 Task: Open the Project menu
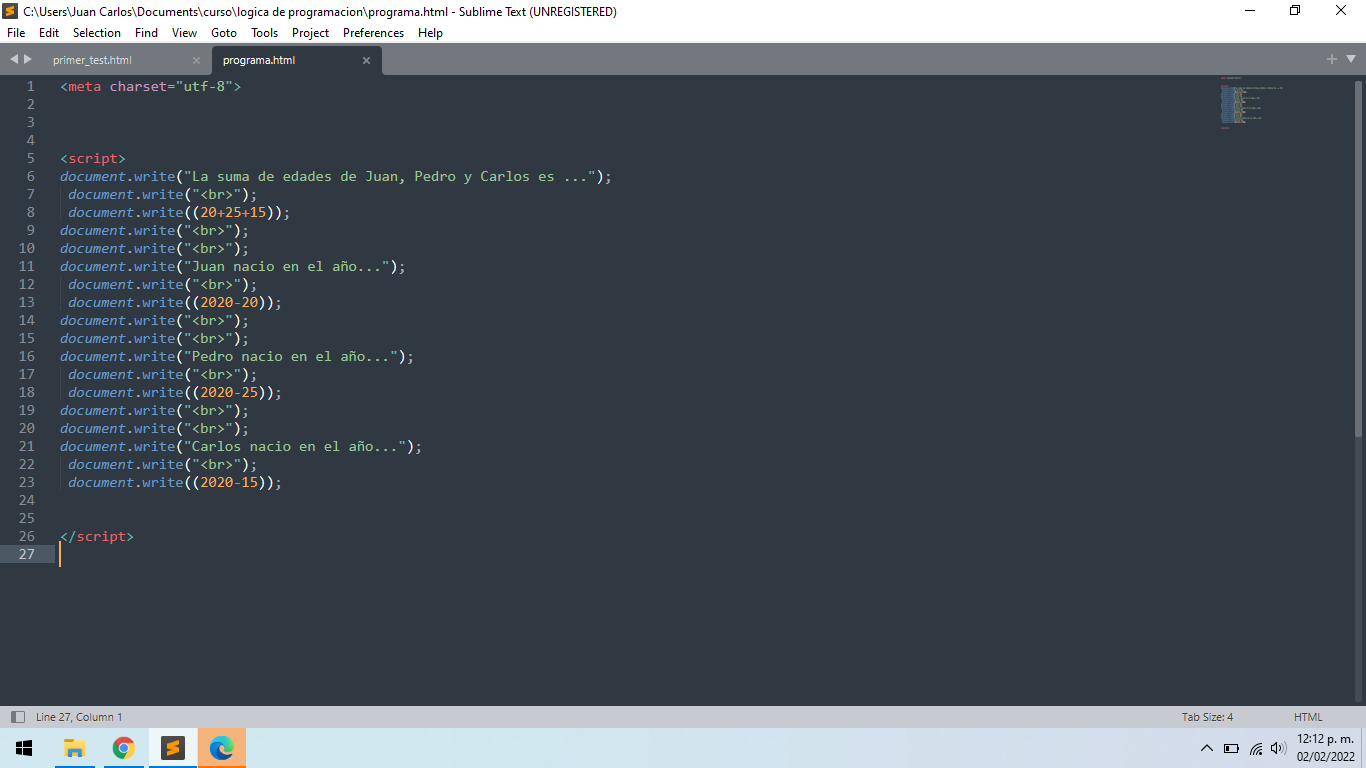click(x=311, y=33)
